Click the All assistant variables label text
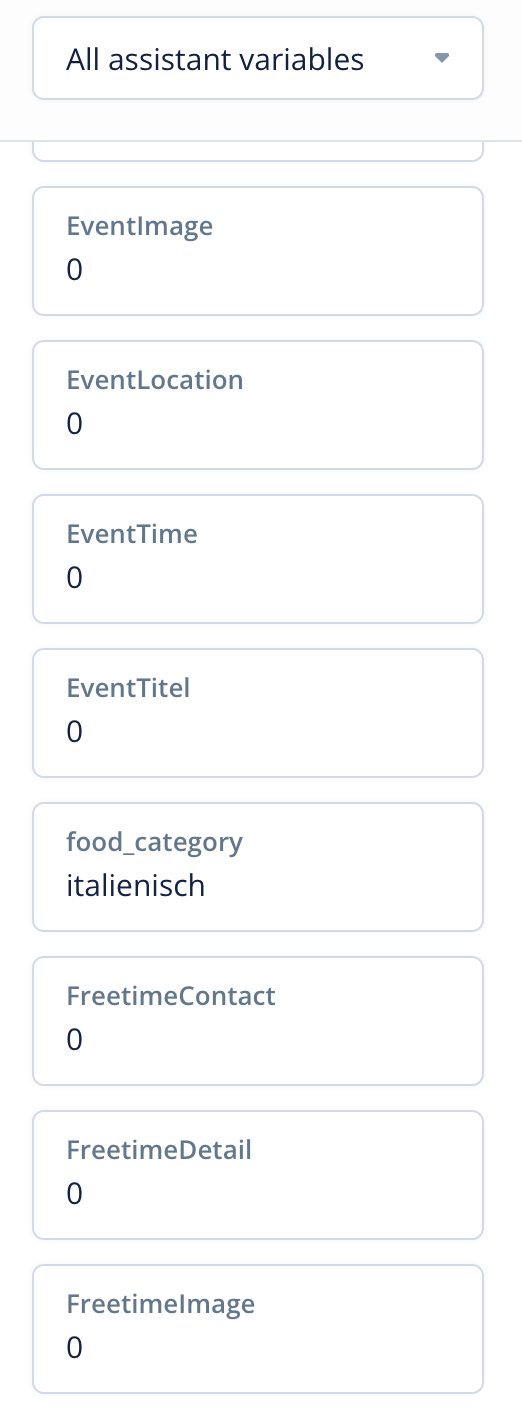This screenshot has height=1412, width=522. tap(215, 60)
